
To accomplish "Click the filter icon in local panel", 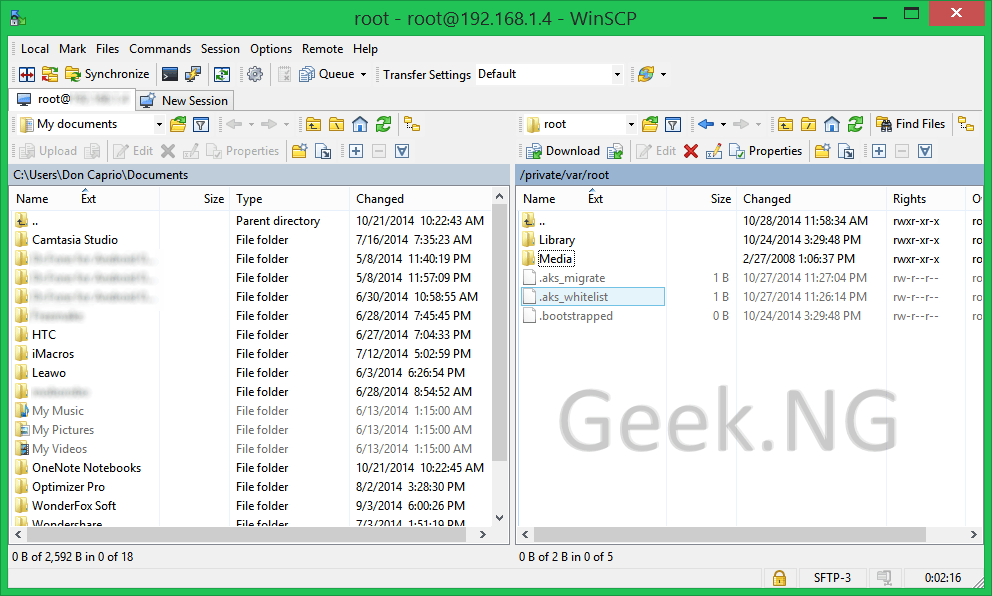I will click(201, 125).
